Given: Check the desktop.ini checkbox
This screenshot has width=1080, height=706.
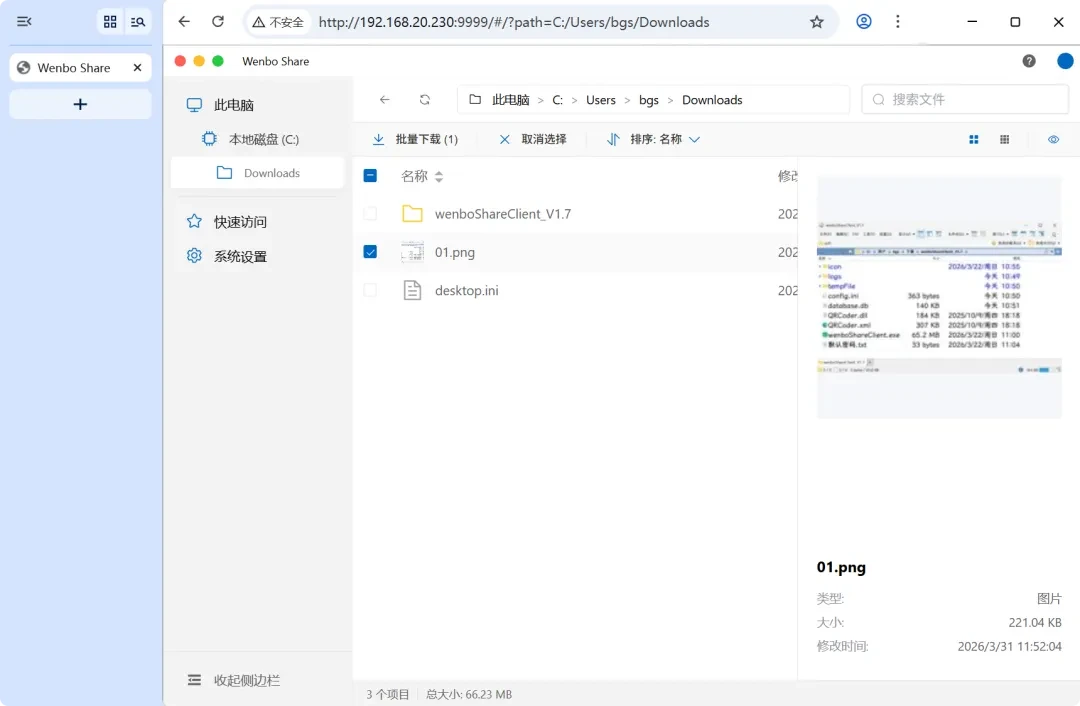Looking at the screenshot, I should pyautogui.click(x=370, y=290).
